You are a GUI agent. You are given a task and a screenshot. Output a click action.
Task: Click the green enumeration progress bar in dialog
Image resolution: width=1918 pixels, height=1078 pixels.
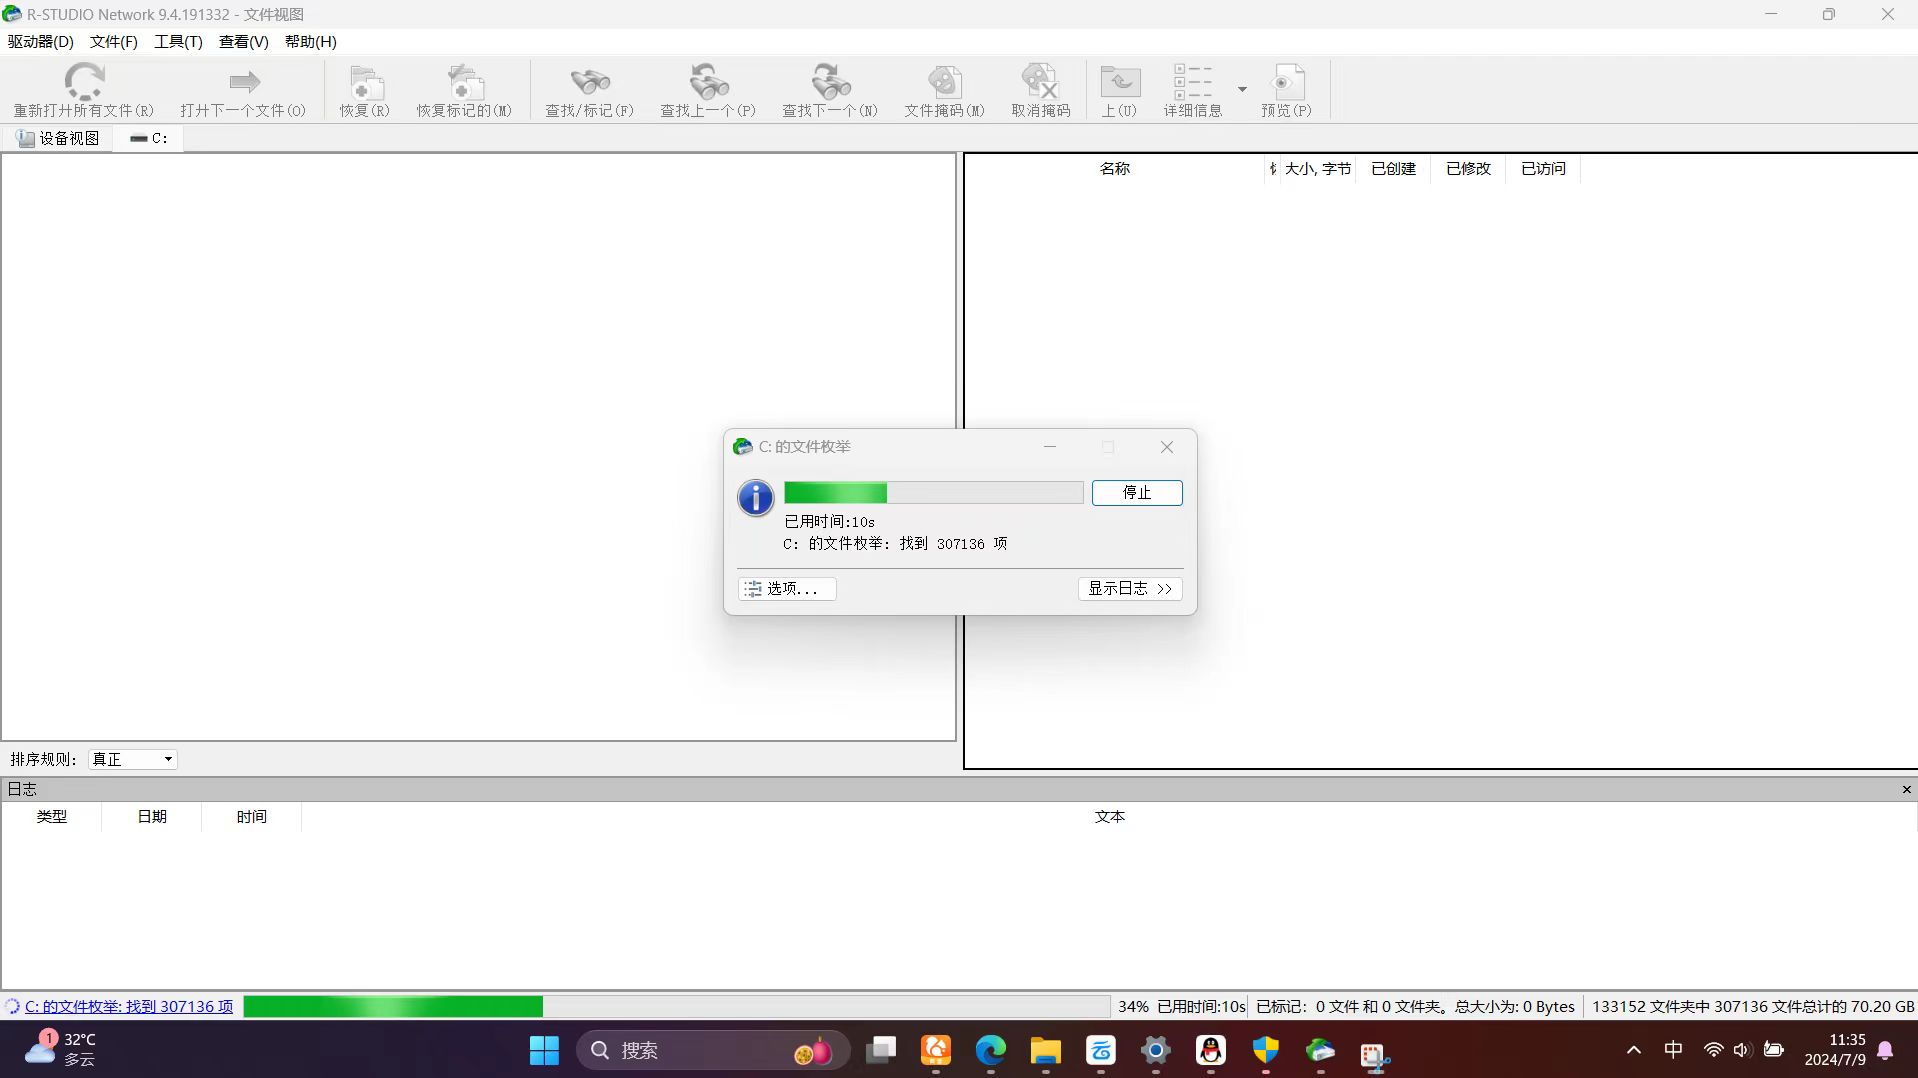[933, 493]
